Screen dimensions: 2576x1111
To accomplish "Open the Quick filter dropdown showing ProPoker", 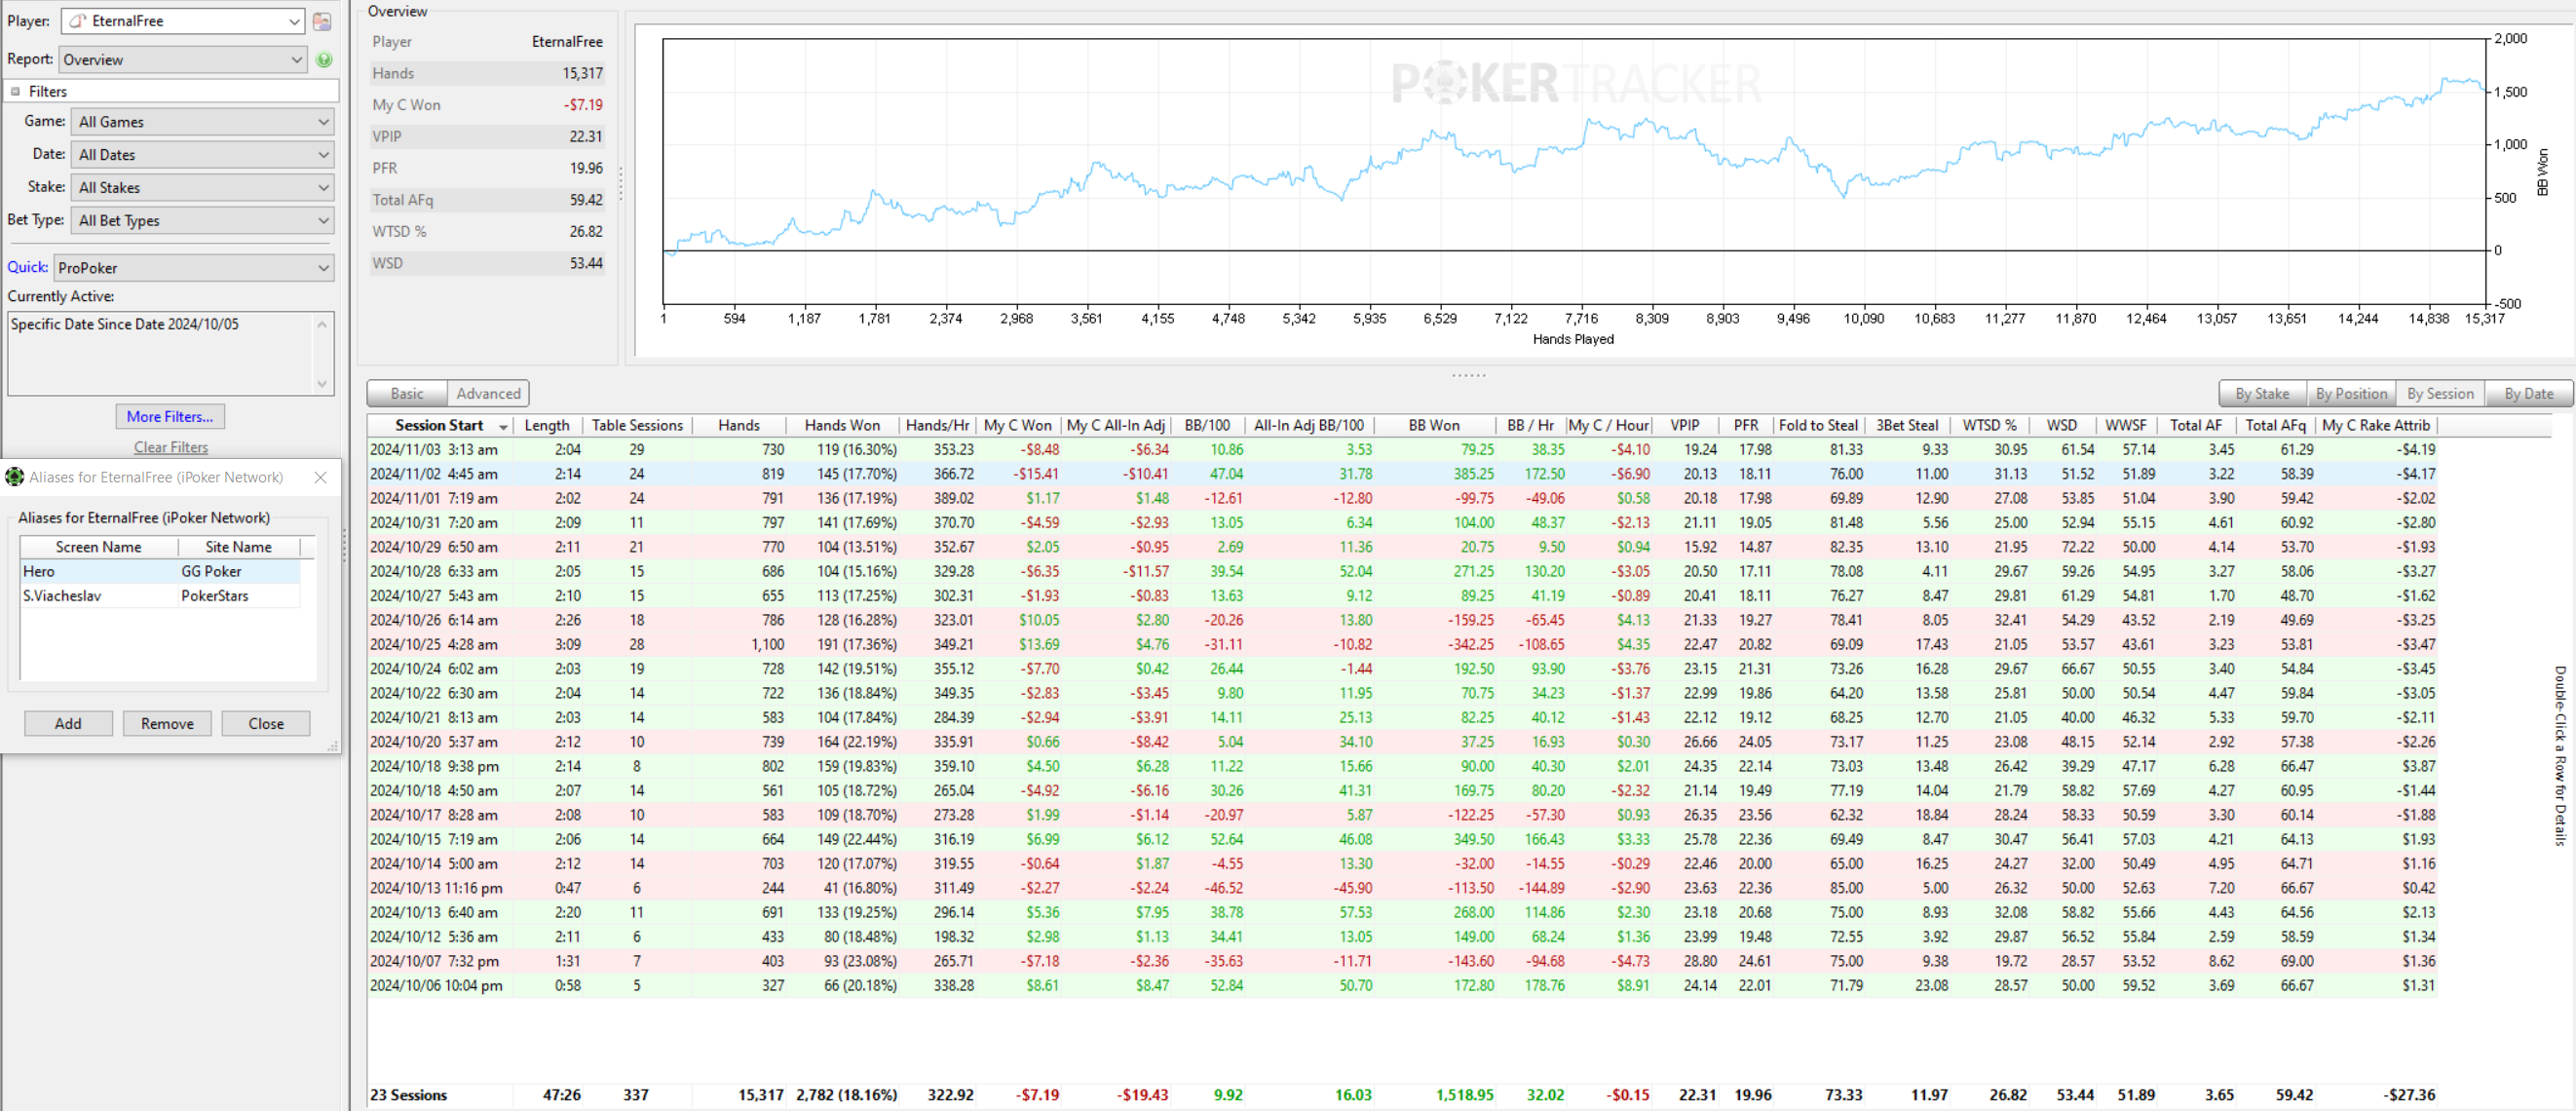I will click(194, 268).
